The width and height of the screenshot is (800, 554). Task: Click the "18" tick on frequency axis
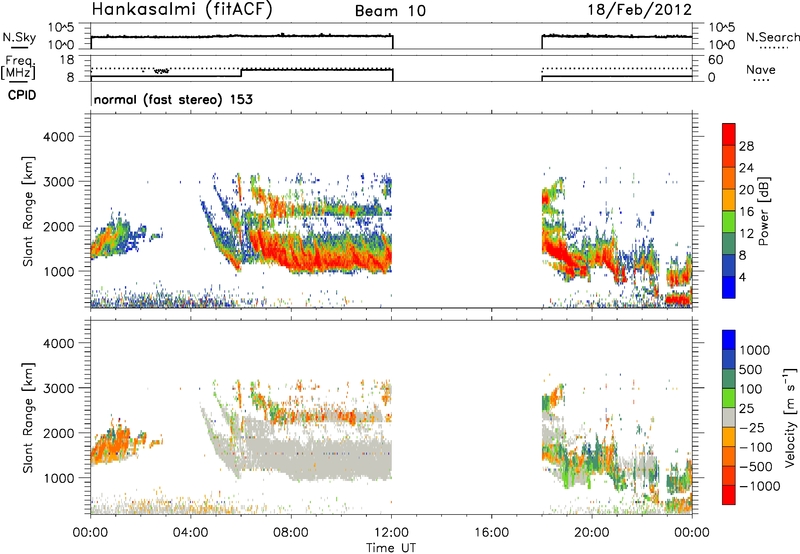67,60
